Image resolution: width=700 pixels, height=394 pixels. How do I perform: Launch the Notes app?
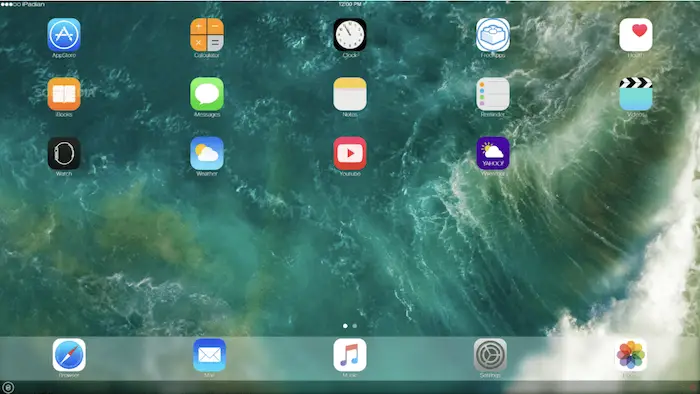point(350,94)
